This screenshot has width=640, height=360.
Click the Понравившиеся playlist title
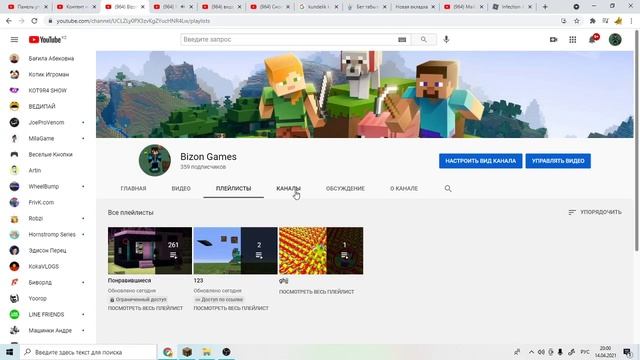coord(129,281)
